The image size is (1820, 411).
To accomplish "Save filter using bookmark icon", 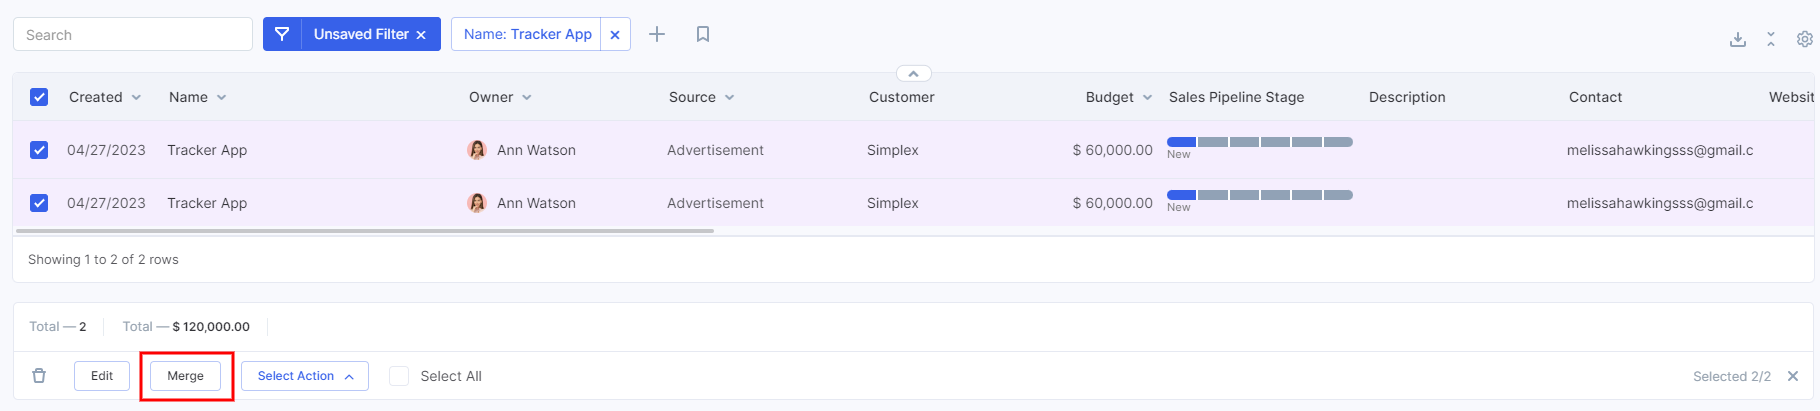I will click(x=703, y=34).
